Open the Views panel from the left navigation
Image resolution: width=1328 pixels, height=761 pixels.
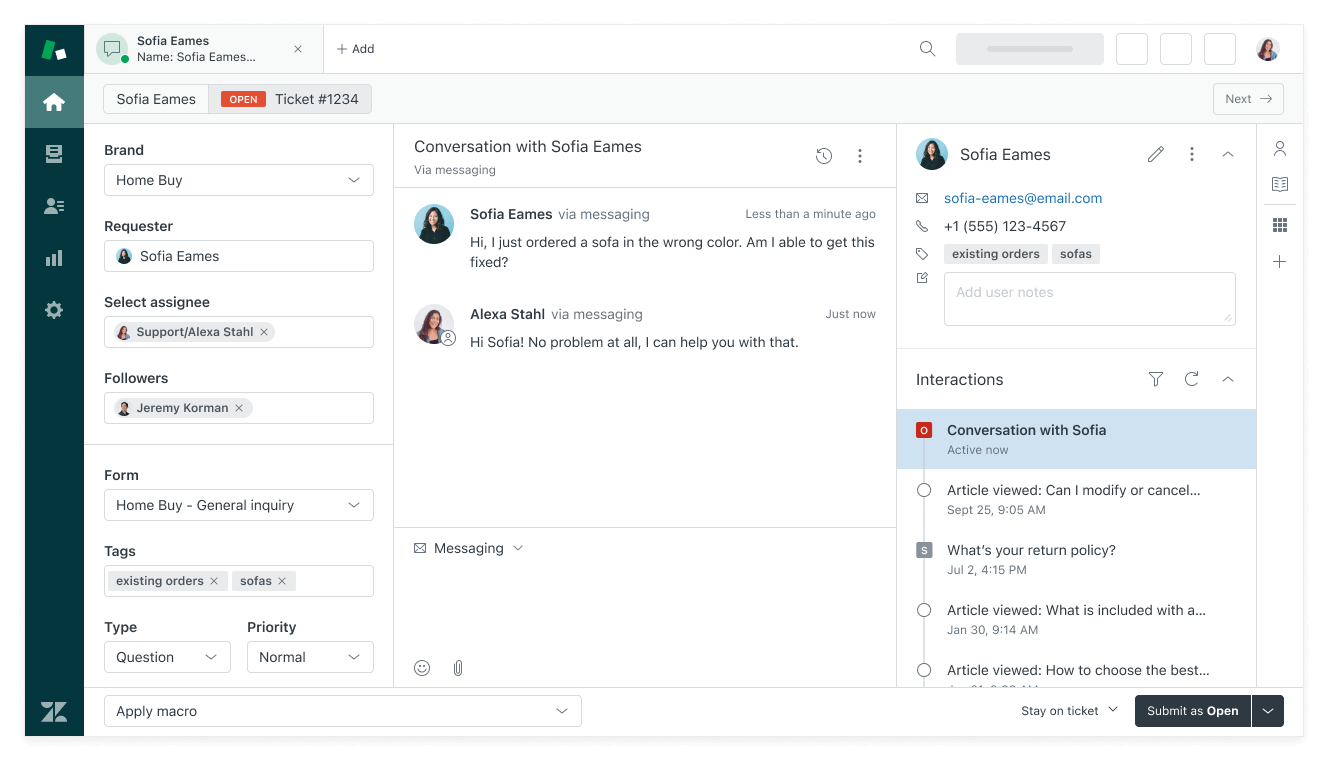(x=54, y=153)
